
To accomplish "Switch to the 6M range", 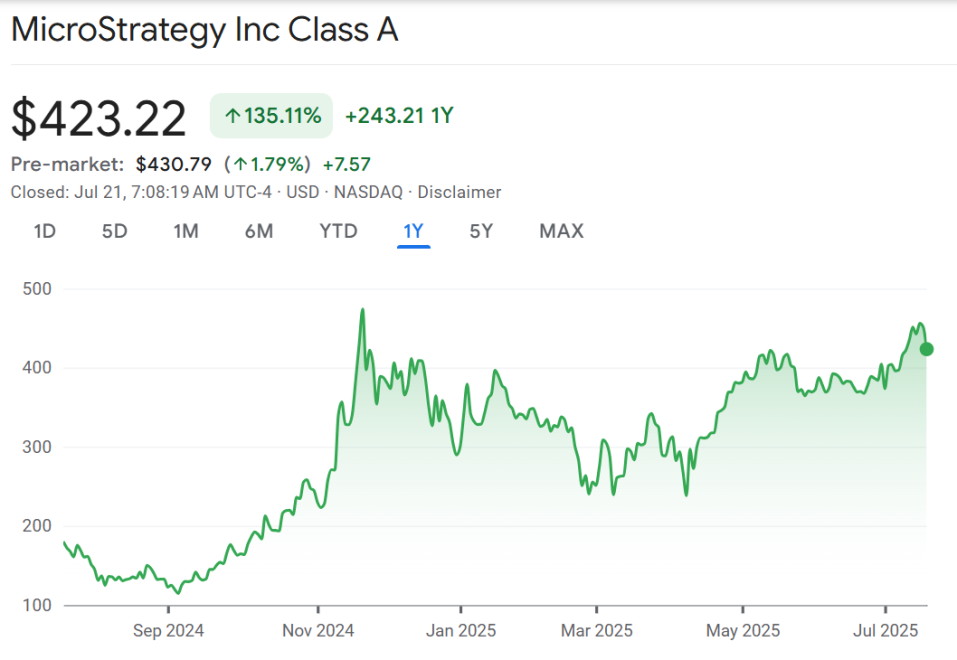I will [258, 231].
